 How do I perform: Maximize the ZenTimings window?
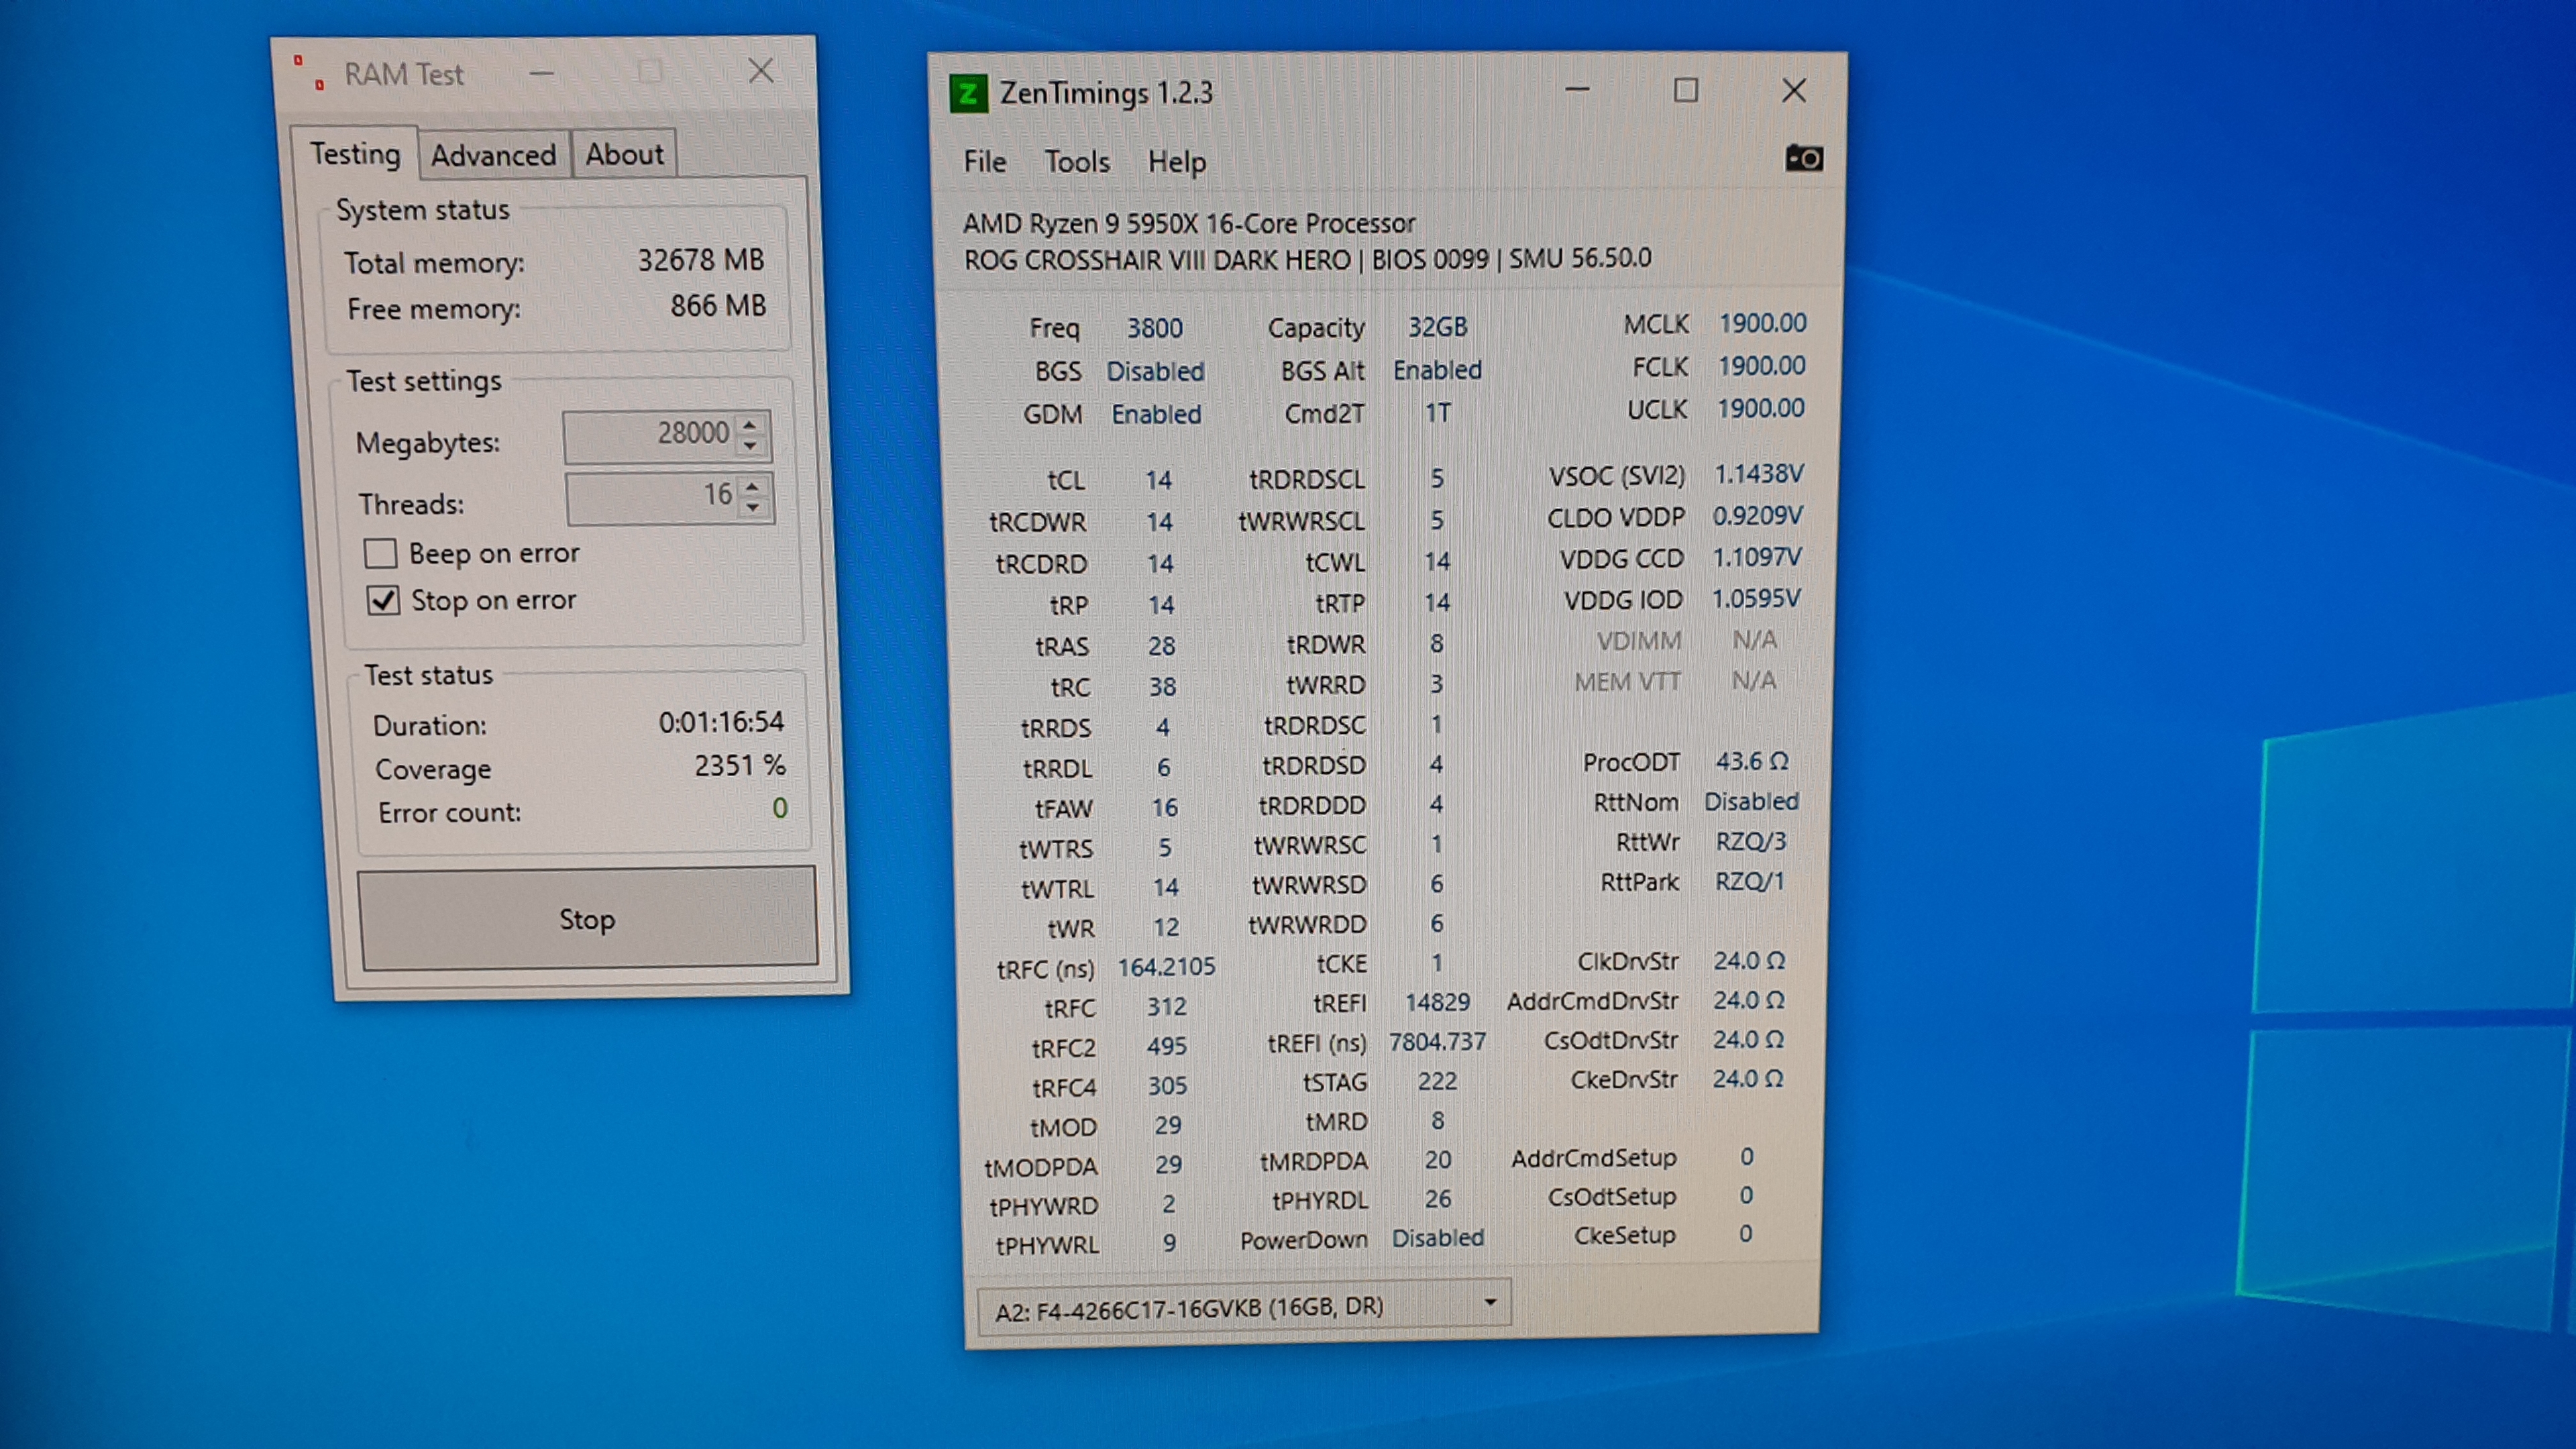[x=1685, y=90]
